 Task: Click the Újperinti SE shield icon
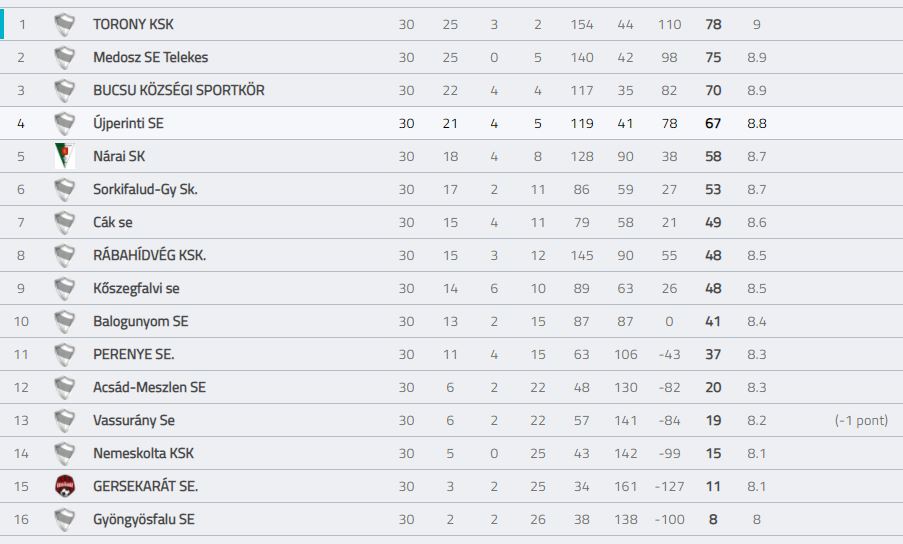pyautogui.click(x=64, y=123)
